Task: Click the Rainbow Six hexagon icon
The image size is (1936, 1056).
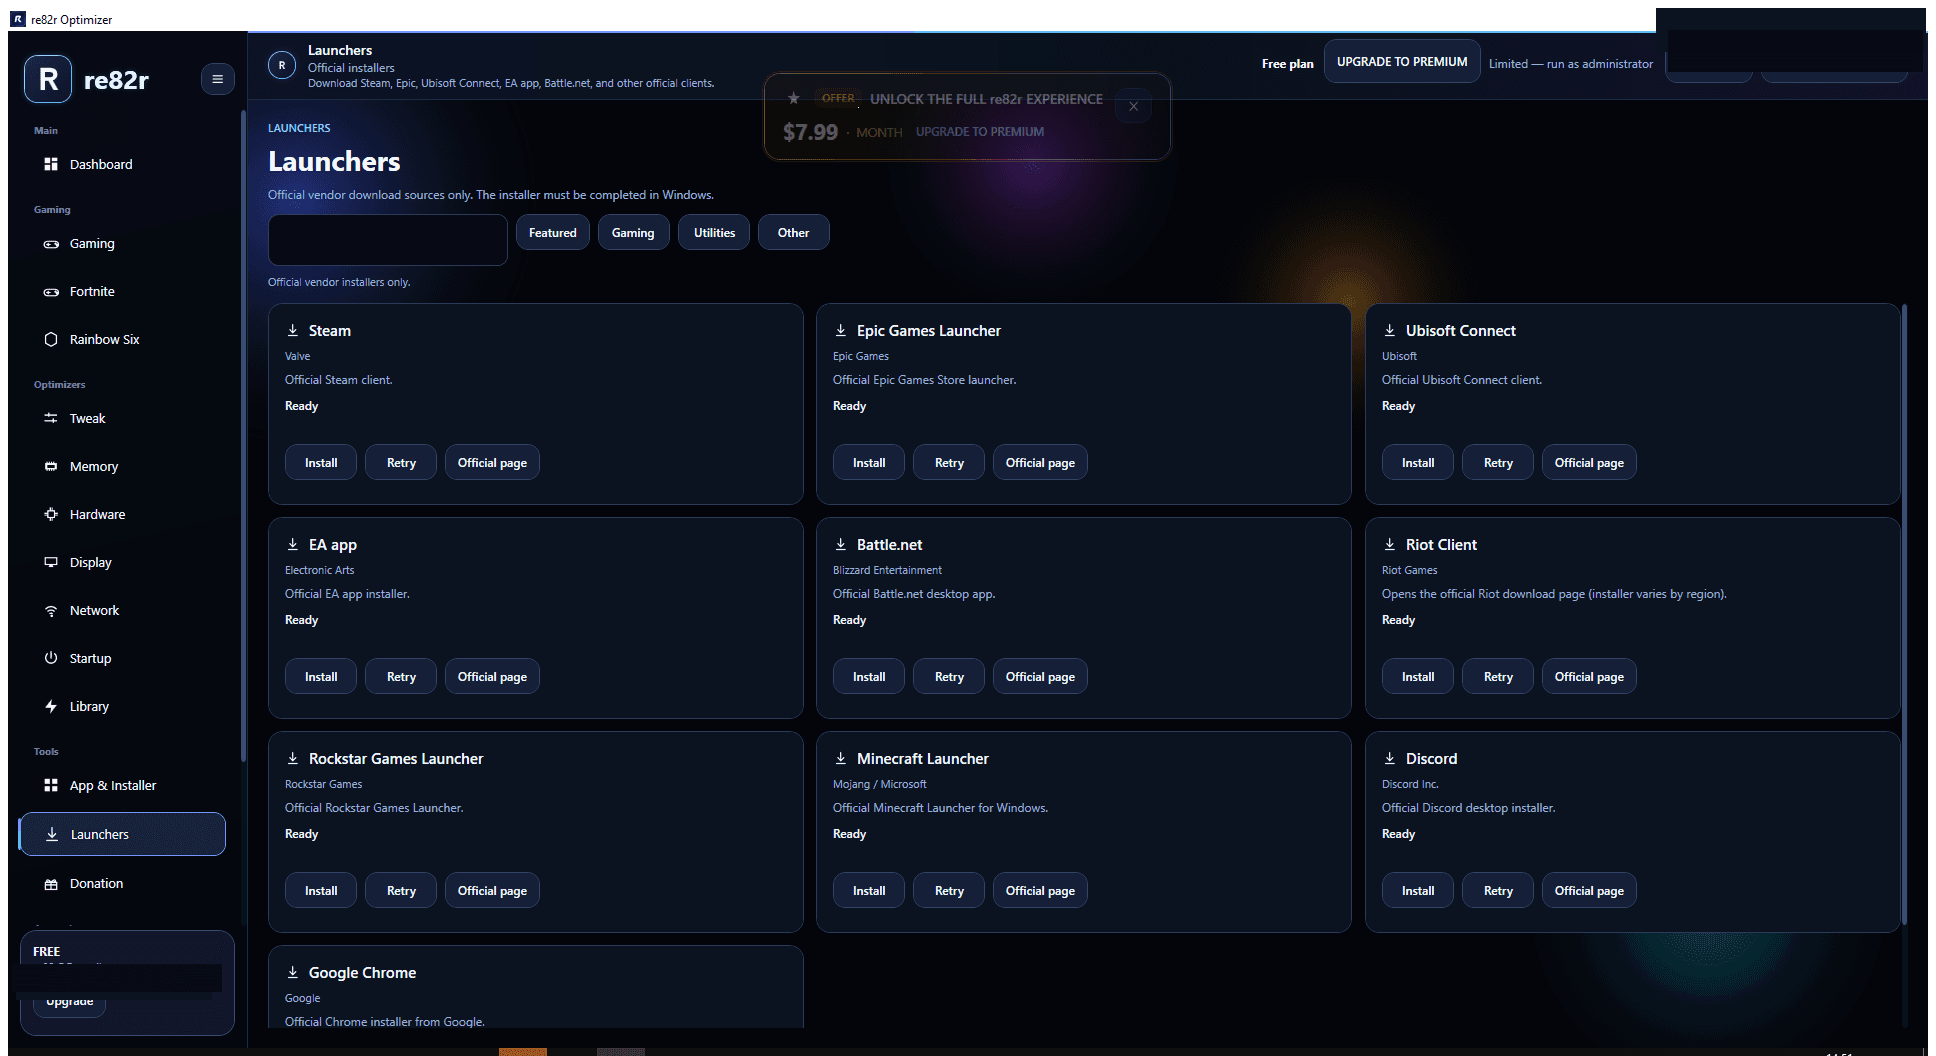Action: [x=51, y=339]
